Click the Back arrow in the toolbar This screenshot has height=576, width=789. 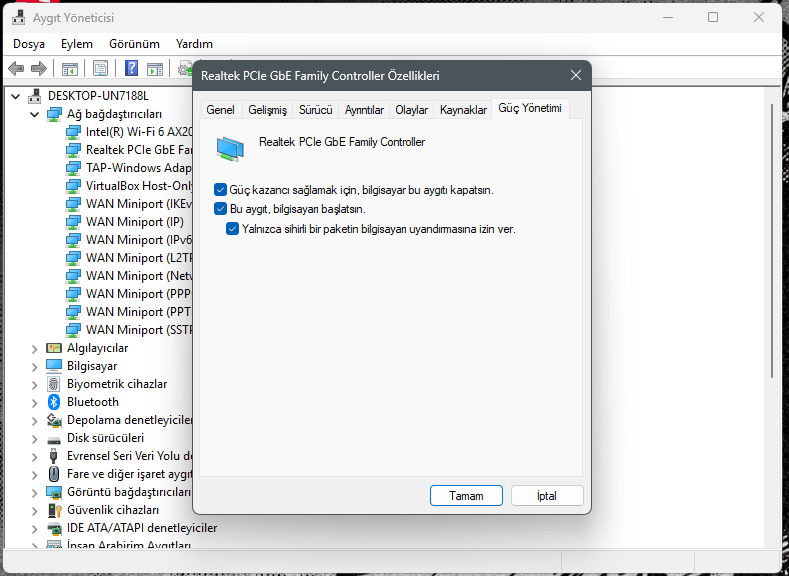[16, 68]
